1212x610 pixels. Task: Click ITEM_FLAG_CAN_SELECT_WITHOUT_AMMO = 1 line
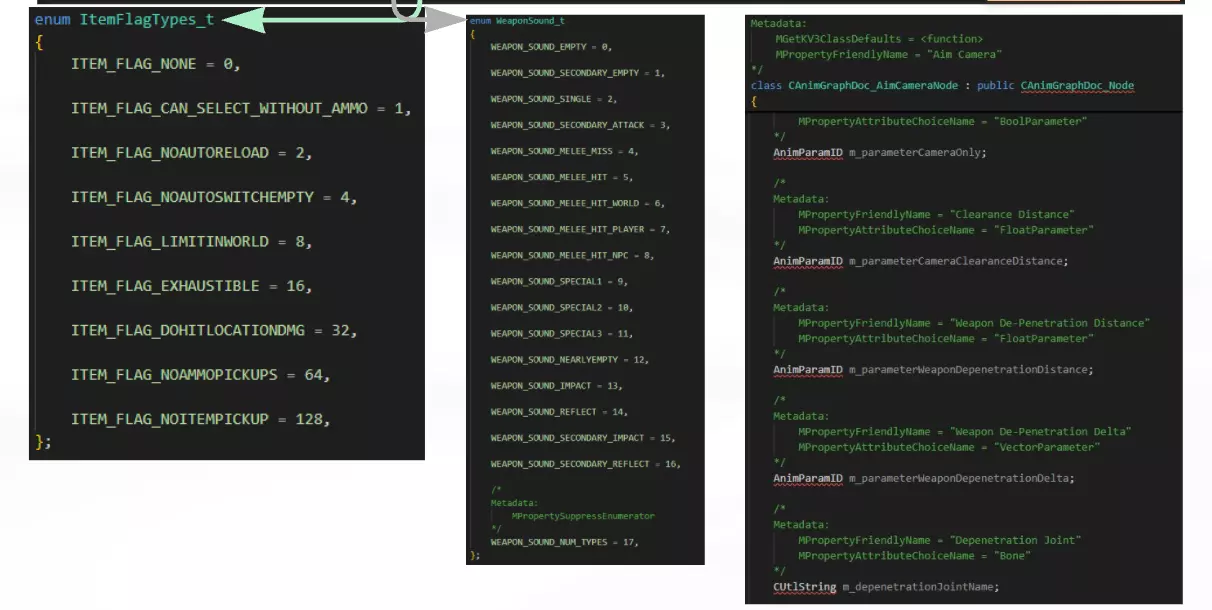click(x=241, y=108)
